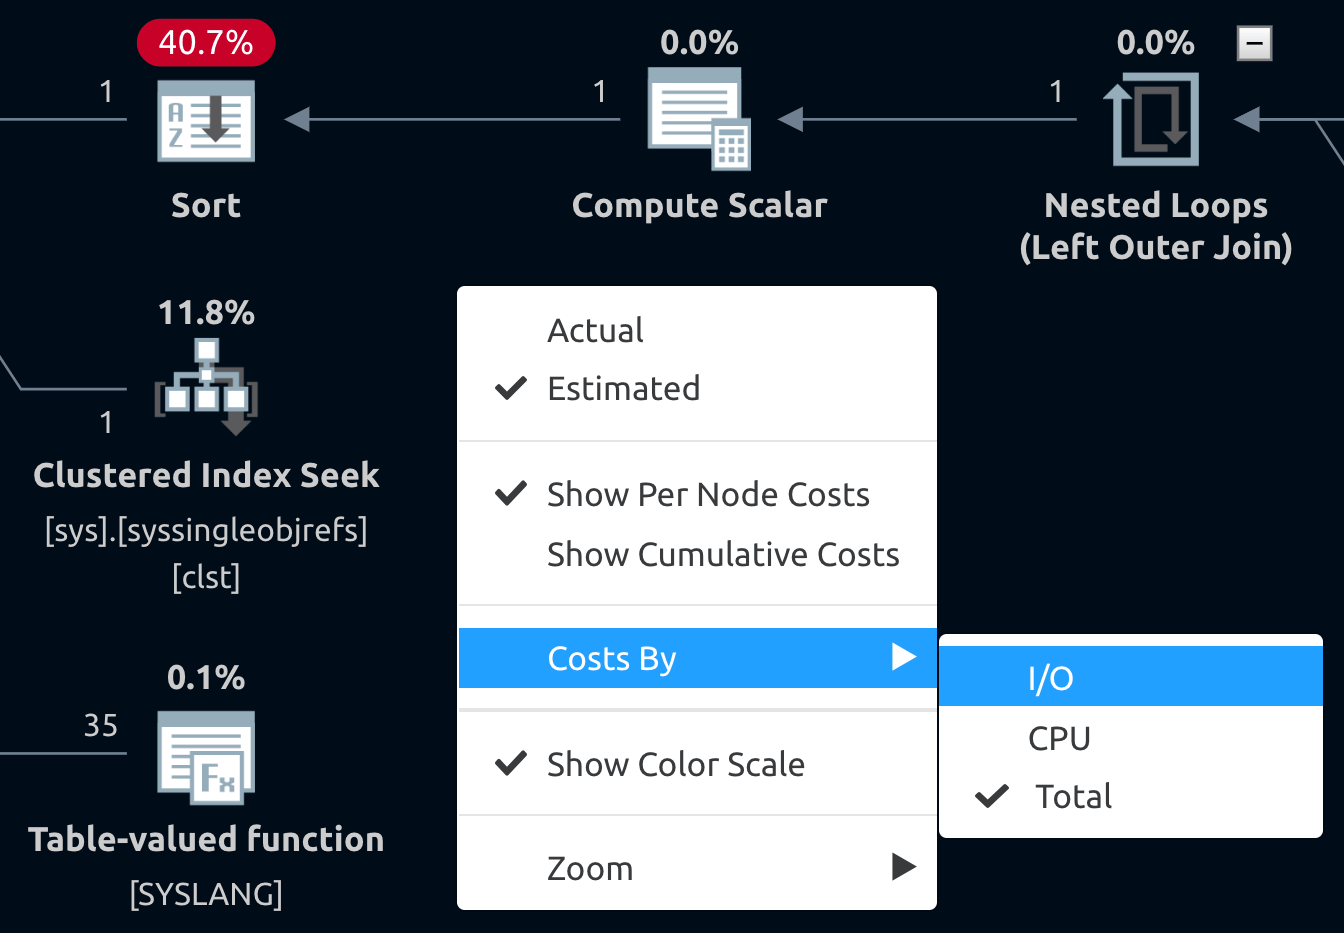The image size is (1344, 933).
Task: Open the Zoom submenu
Action: coord(590,868)
